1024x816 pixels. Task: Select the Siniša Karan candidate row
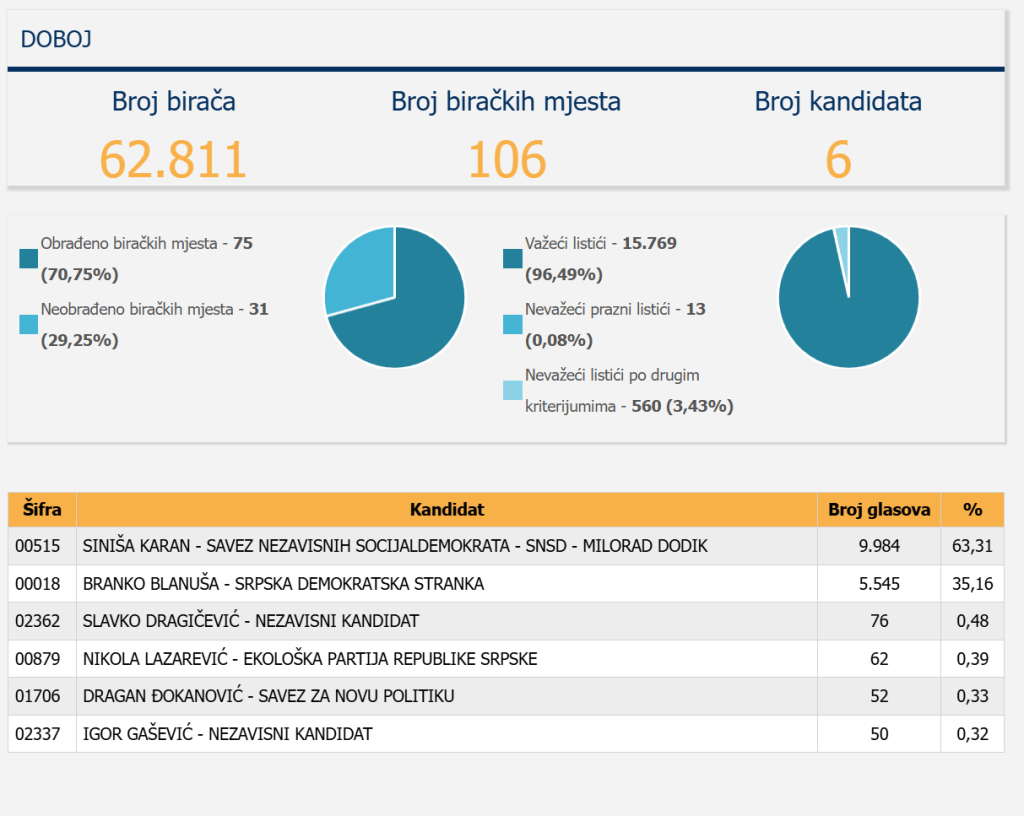(395, 546)
